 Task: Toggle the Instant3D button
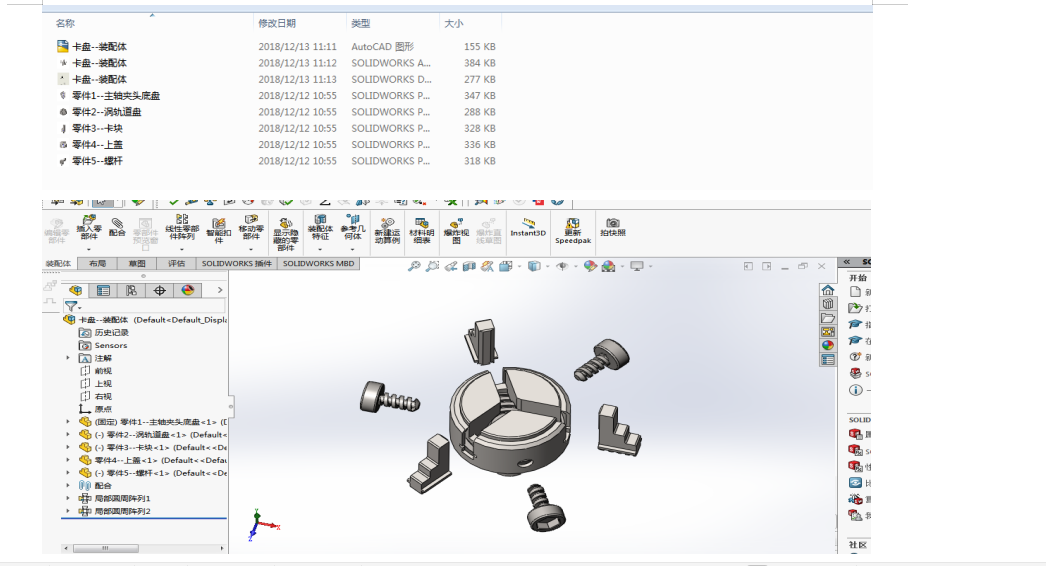(528, 227)
